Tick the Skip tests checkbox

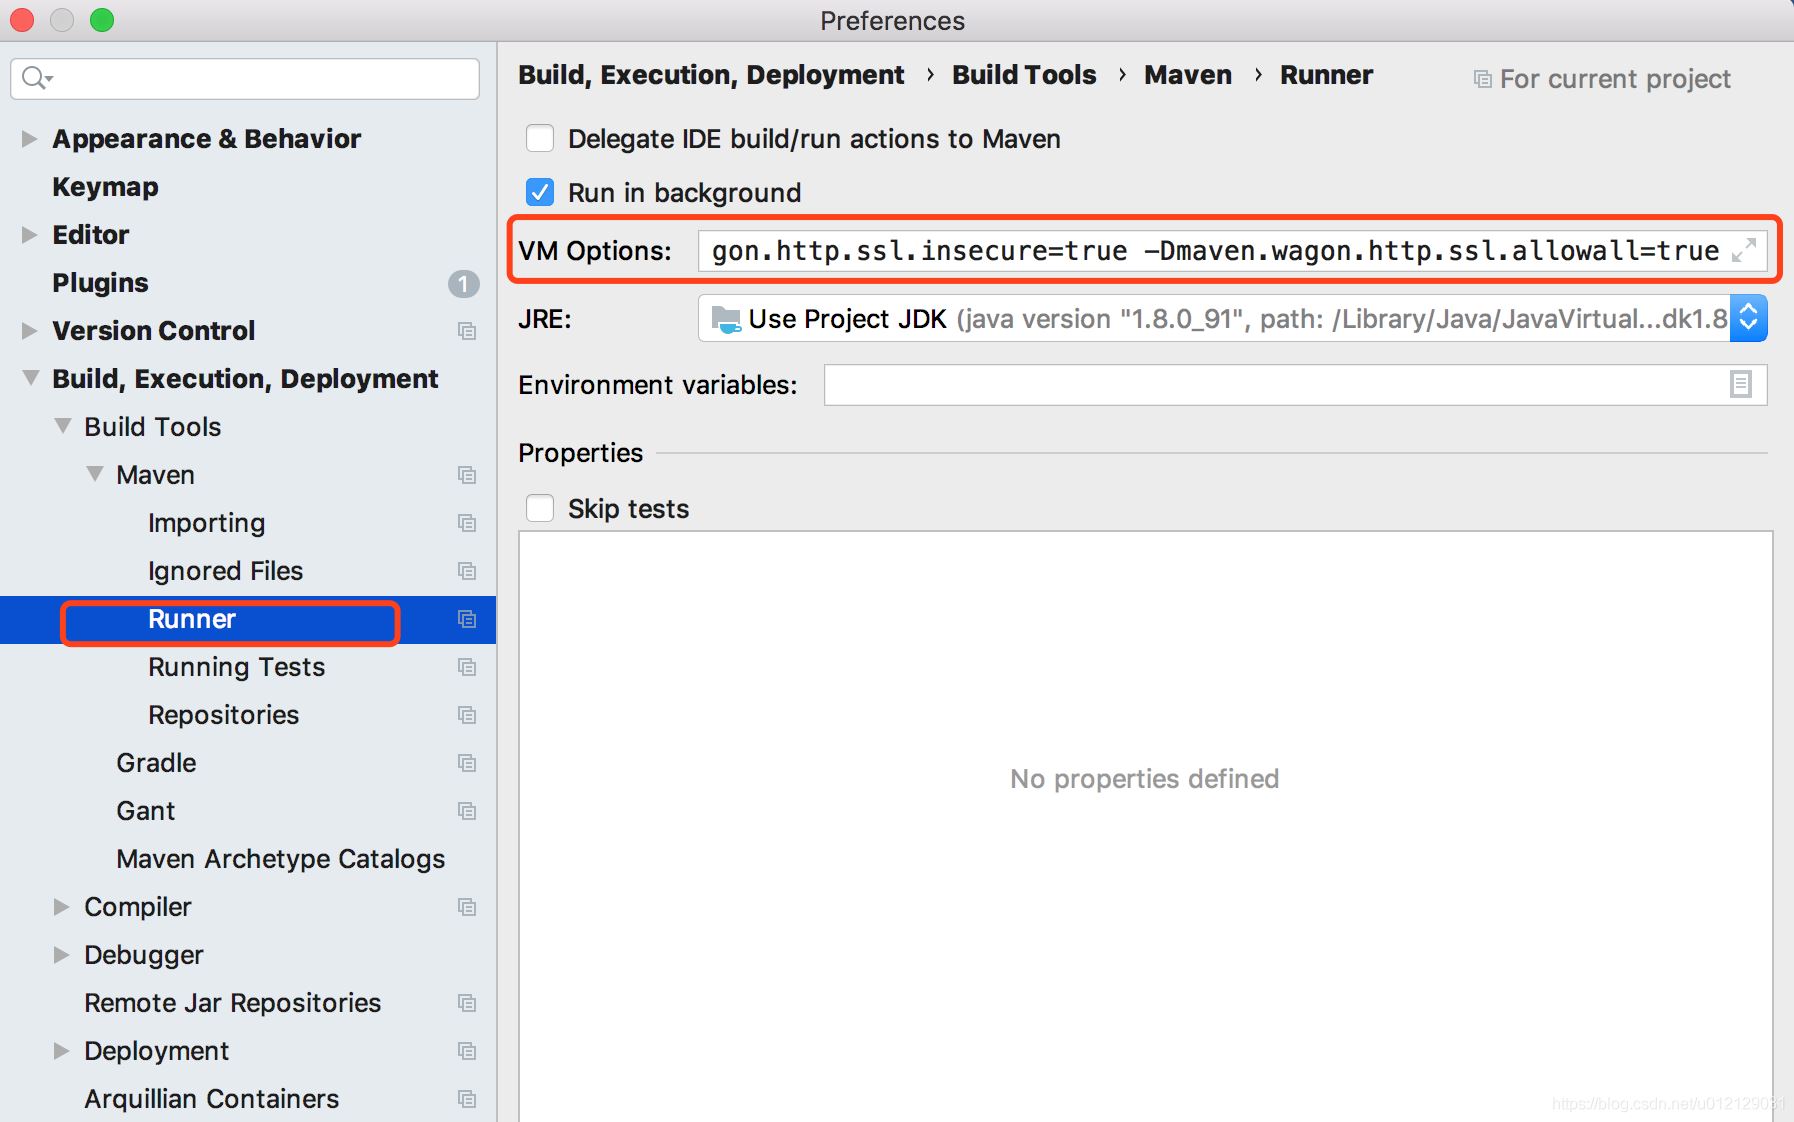[540, 508]
